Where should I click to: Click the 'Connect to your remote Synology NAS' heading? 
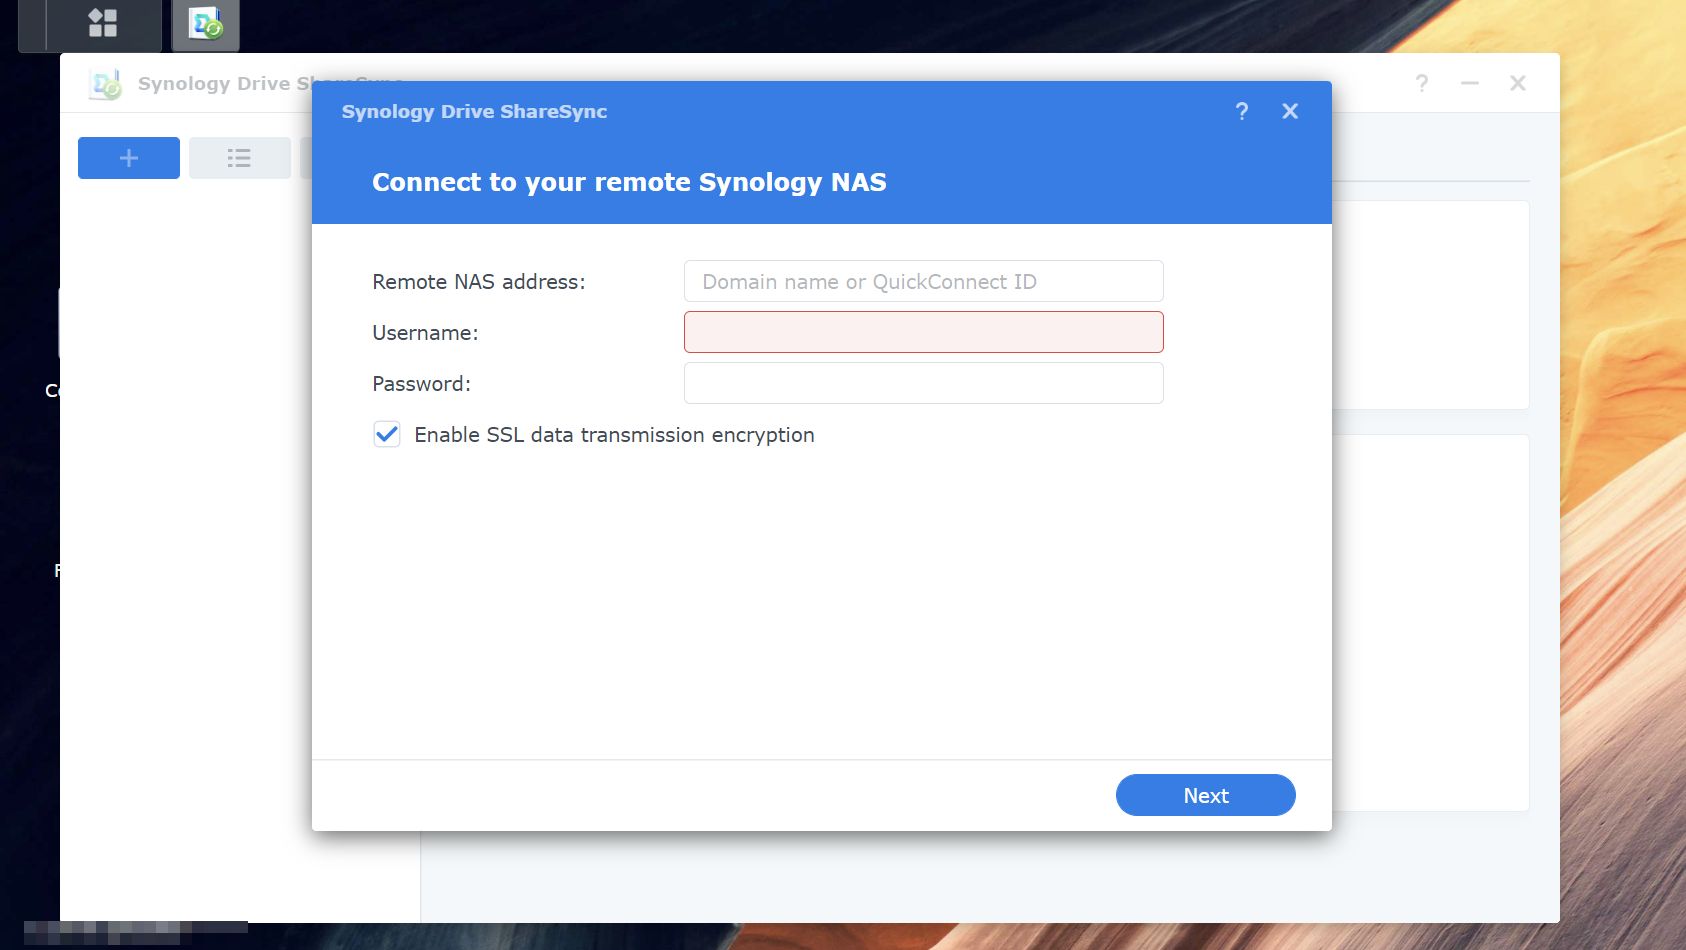click(x=629, y=182)
